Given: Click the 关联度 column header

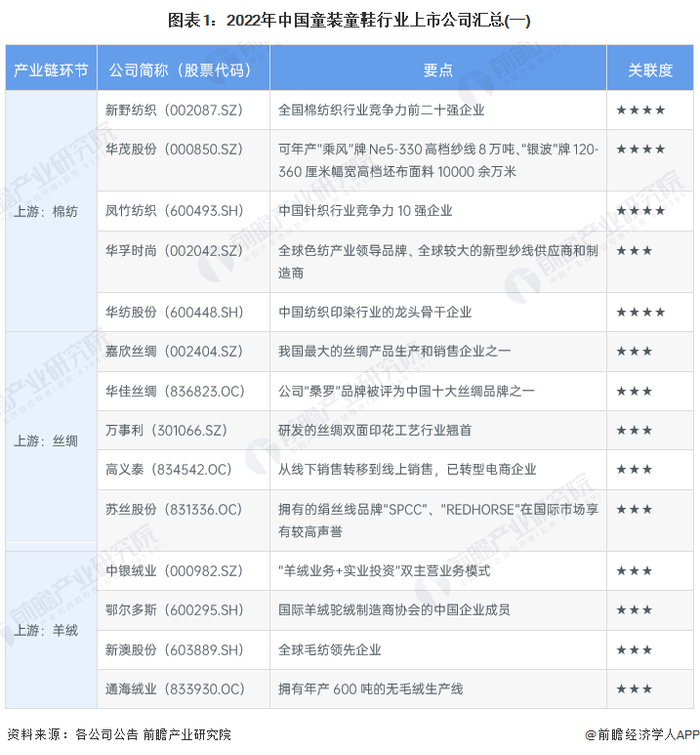Looking at the screenshot, I should coord(650,70).
